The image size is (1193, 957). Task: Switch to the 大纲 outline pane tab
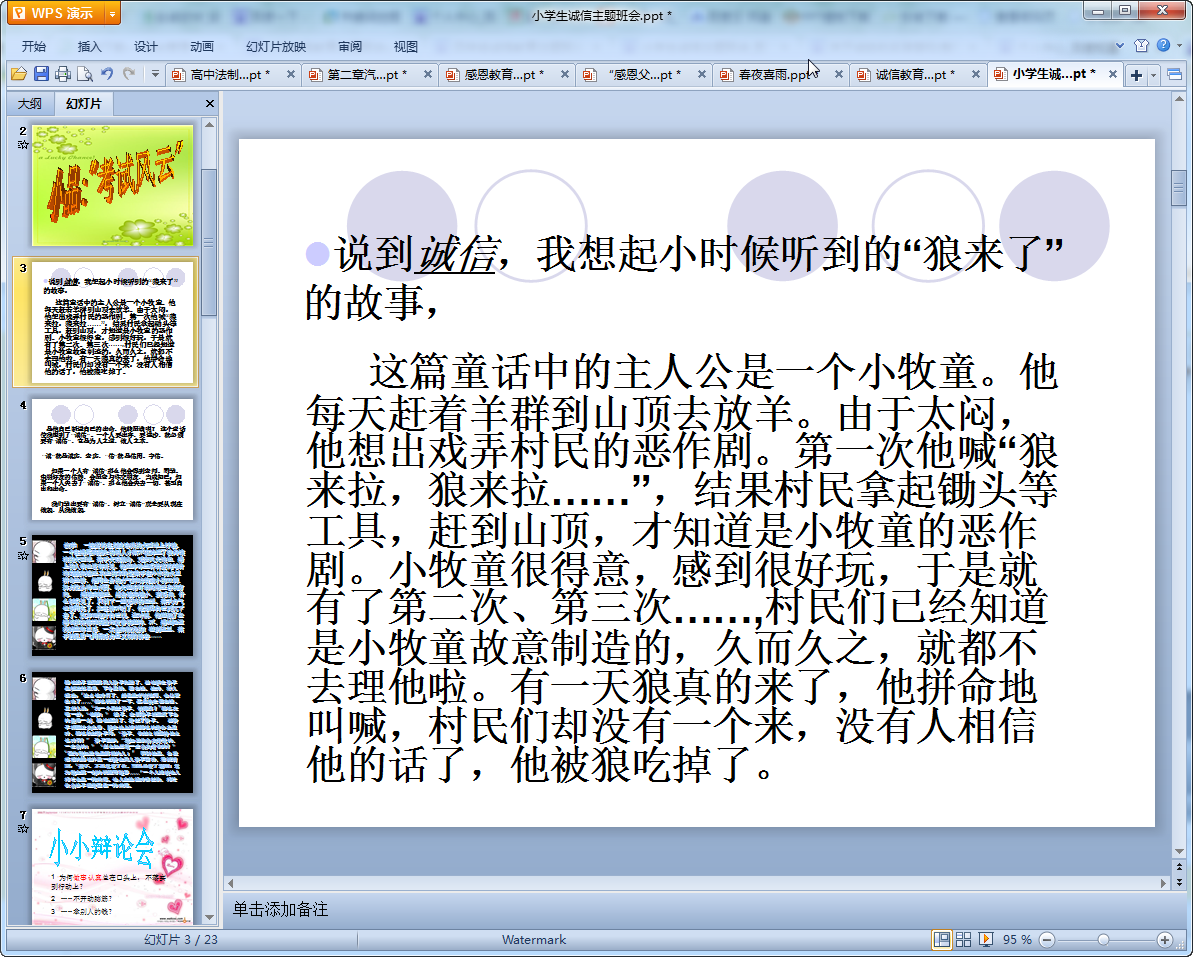coord(30,103)
